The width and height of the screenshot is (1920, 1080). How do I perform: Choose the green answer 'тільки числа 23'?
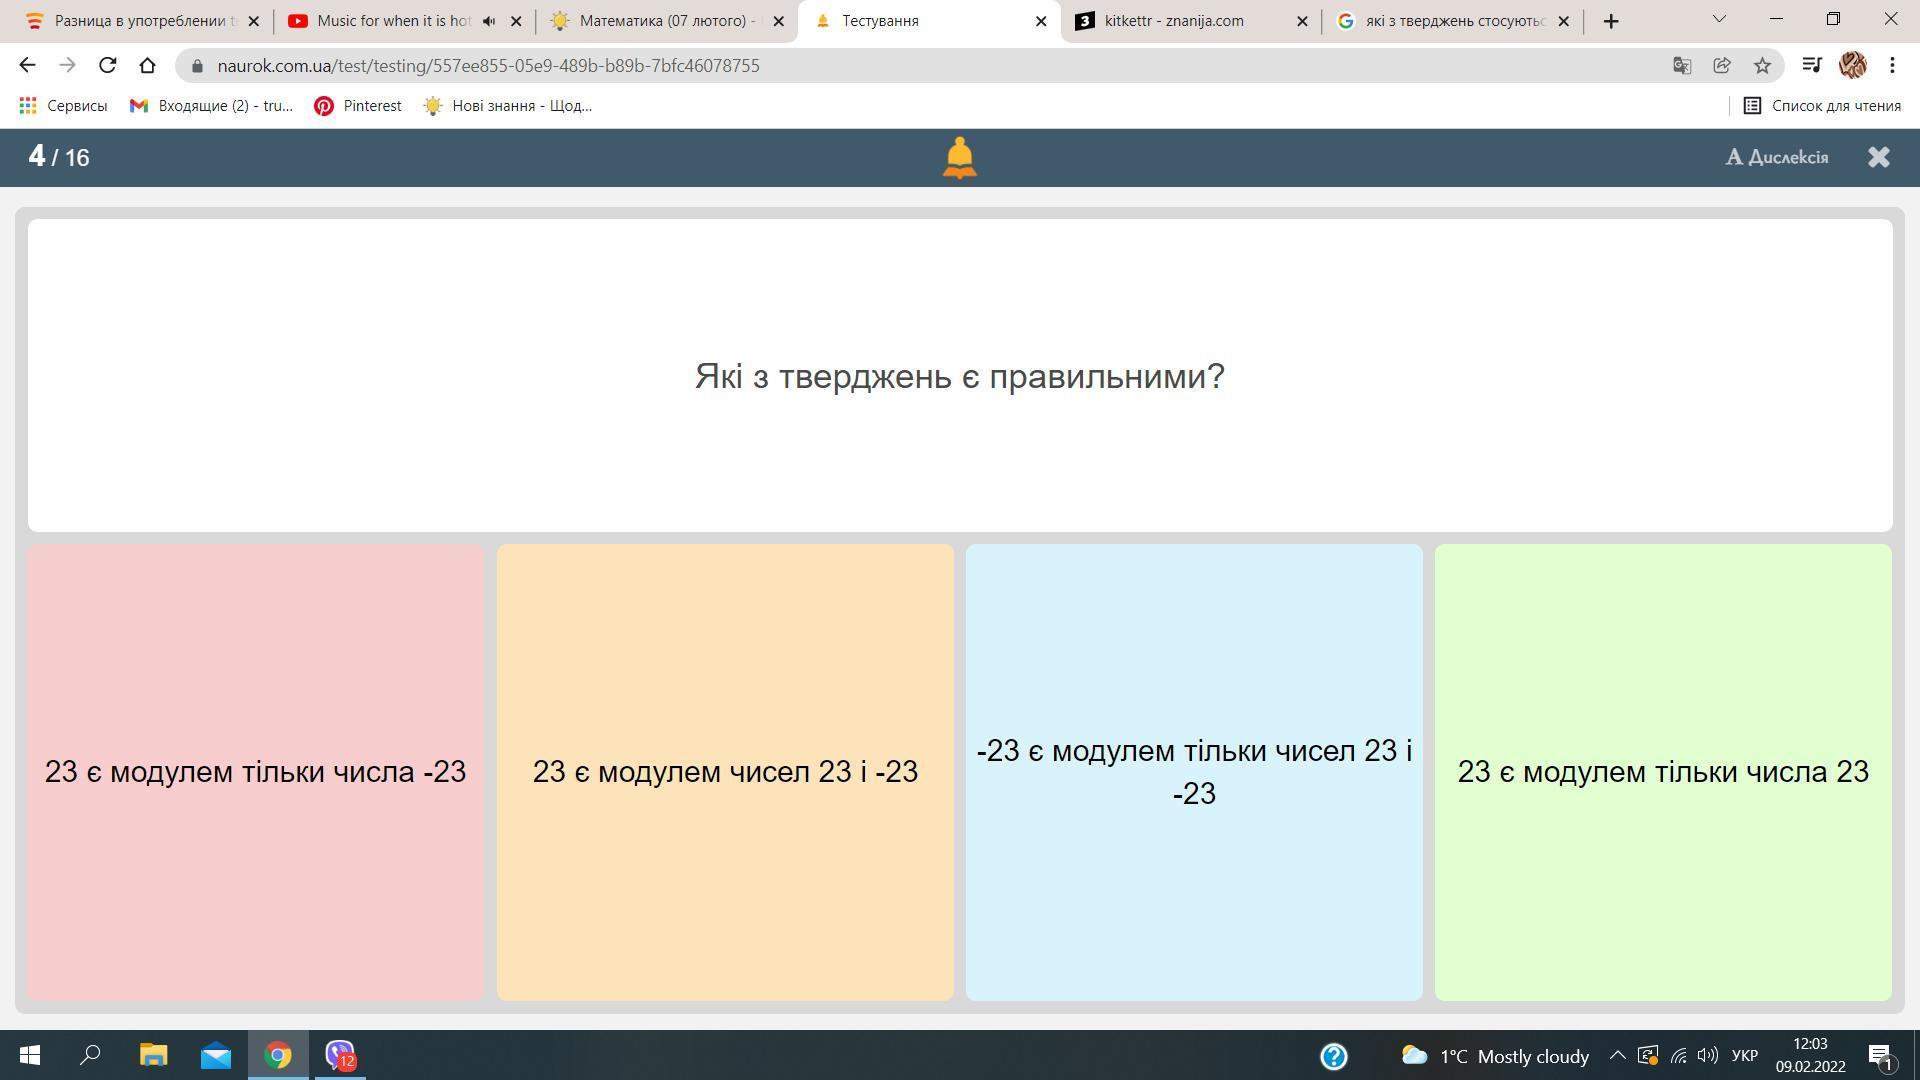pos(1662,772)
